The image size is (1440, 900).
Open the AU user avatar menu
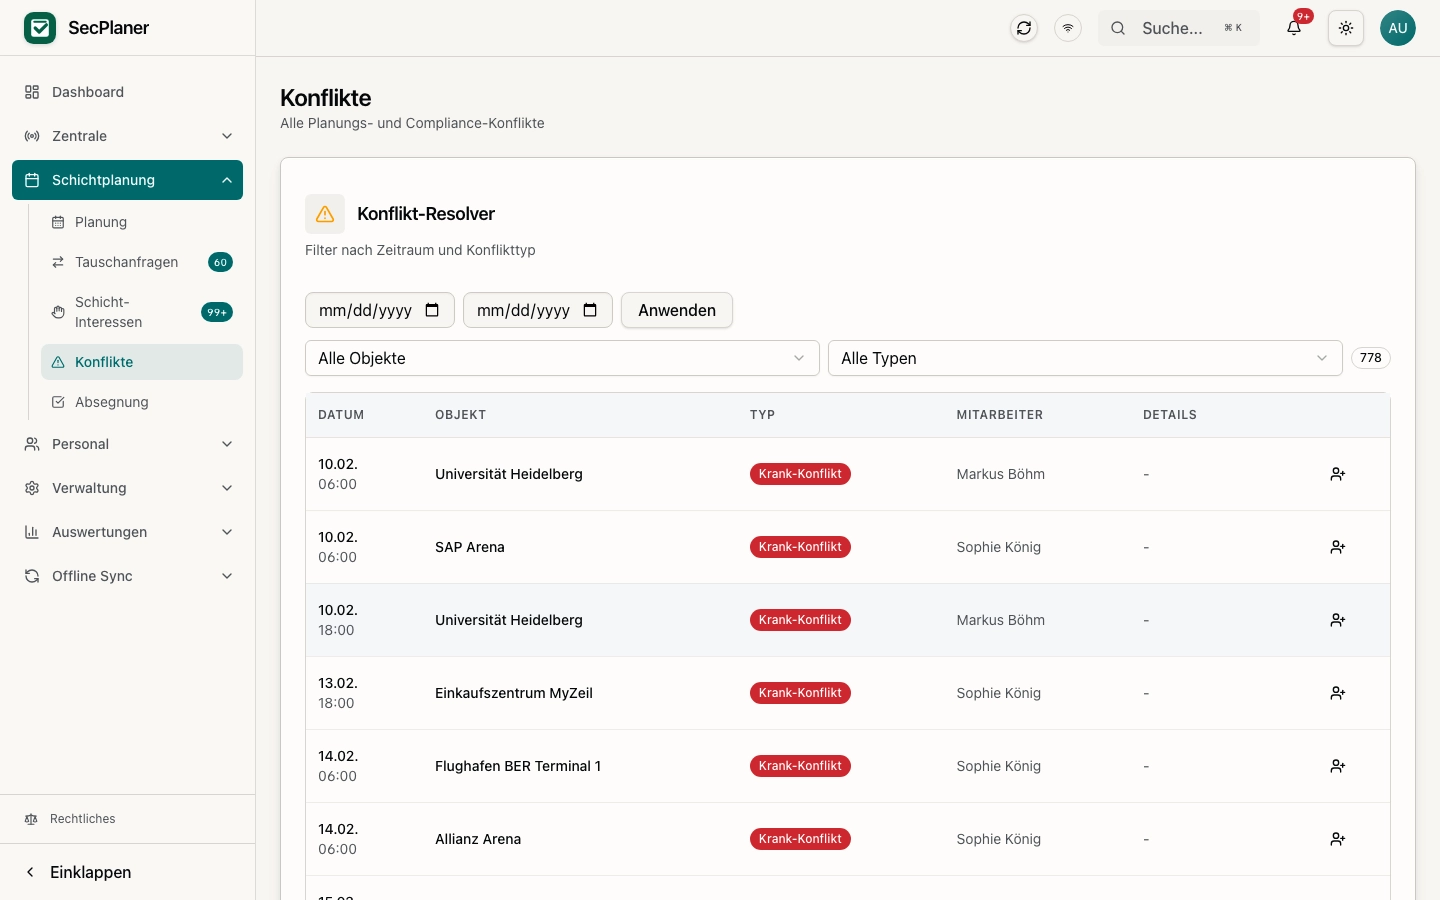(1397, 28)
